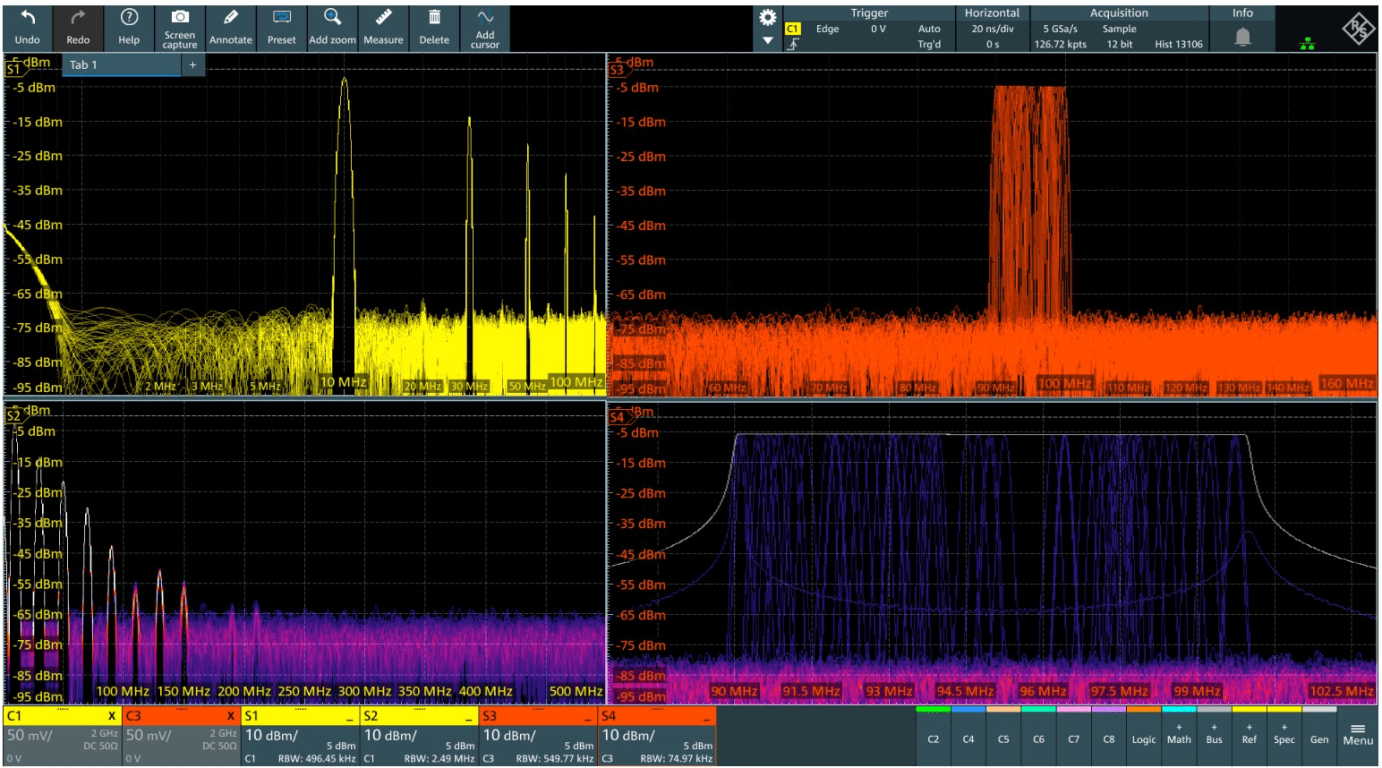
Task: Click the Rohde & Schwarz logo
Action: pos(1358,30)
